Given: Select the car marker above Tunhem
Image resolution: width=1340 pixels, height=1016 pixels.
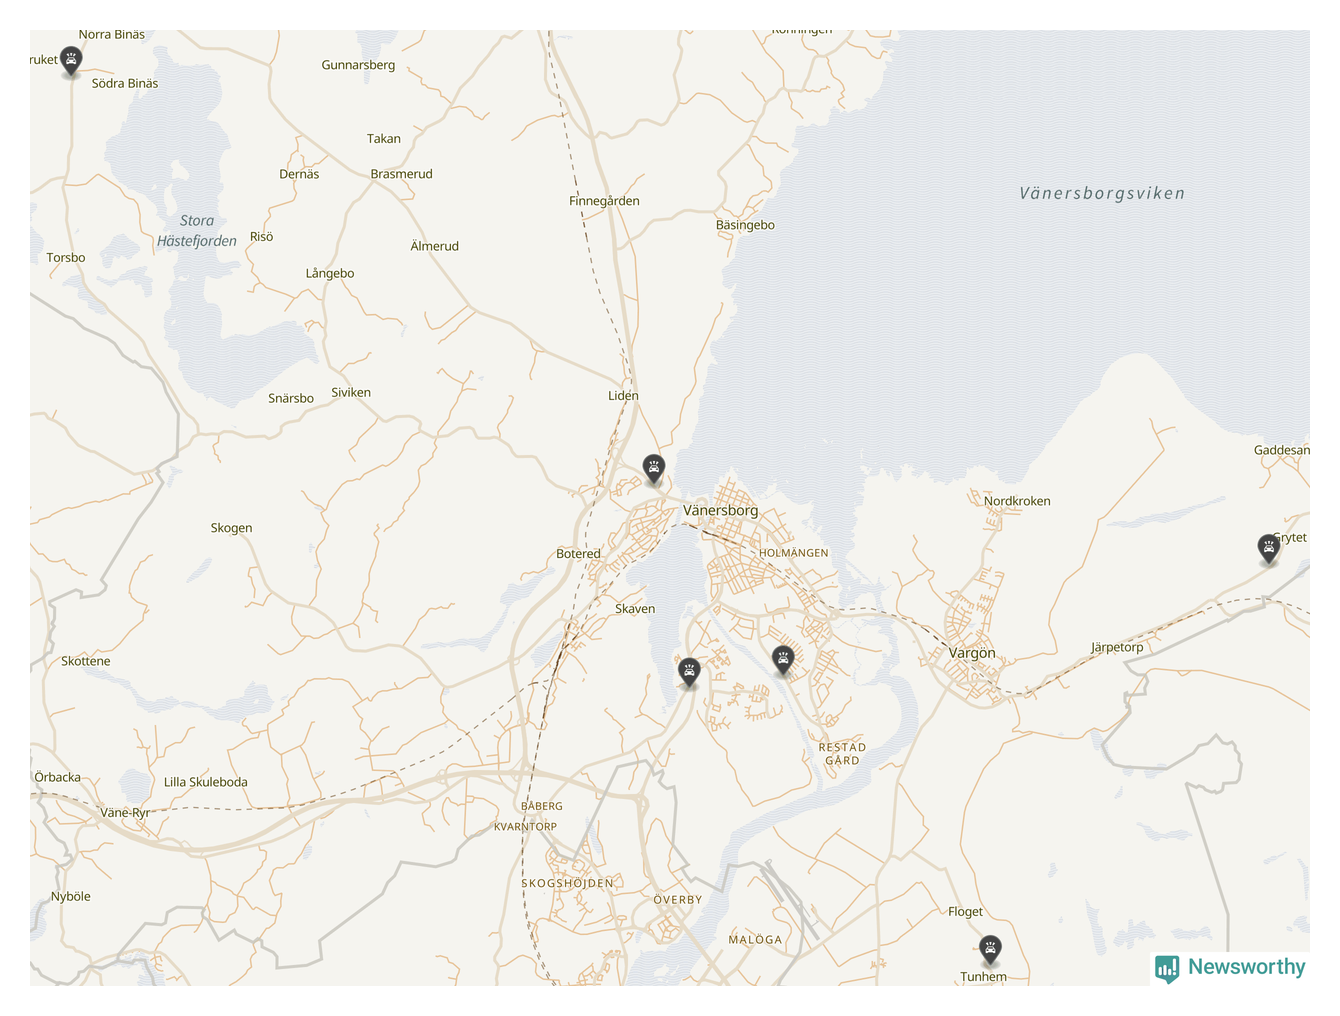Looking at the screenshot, I should (x=990, y=949).
